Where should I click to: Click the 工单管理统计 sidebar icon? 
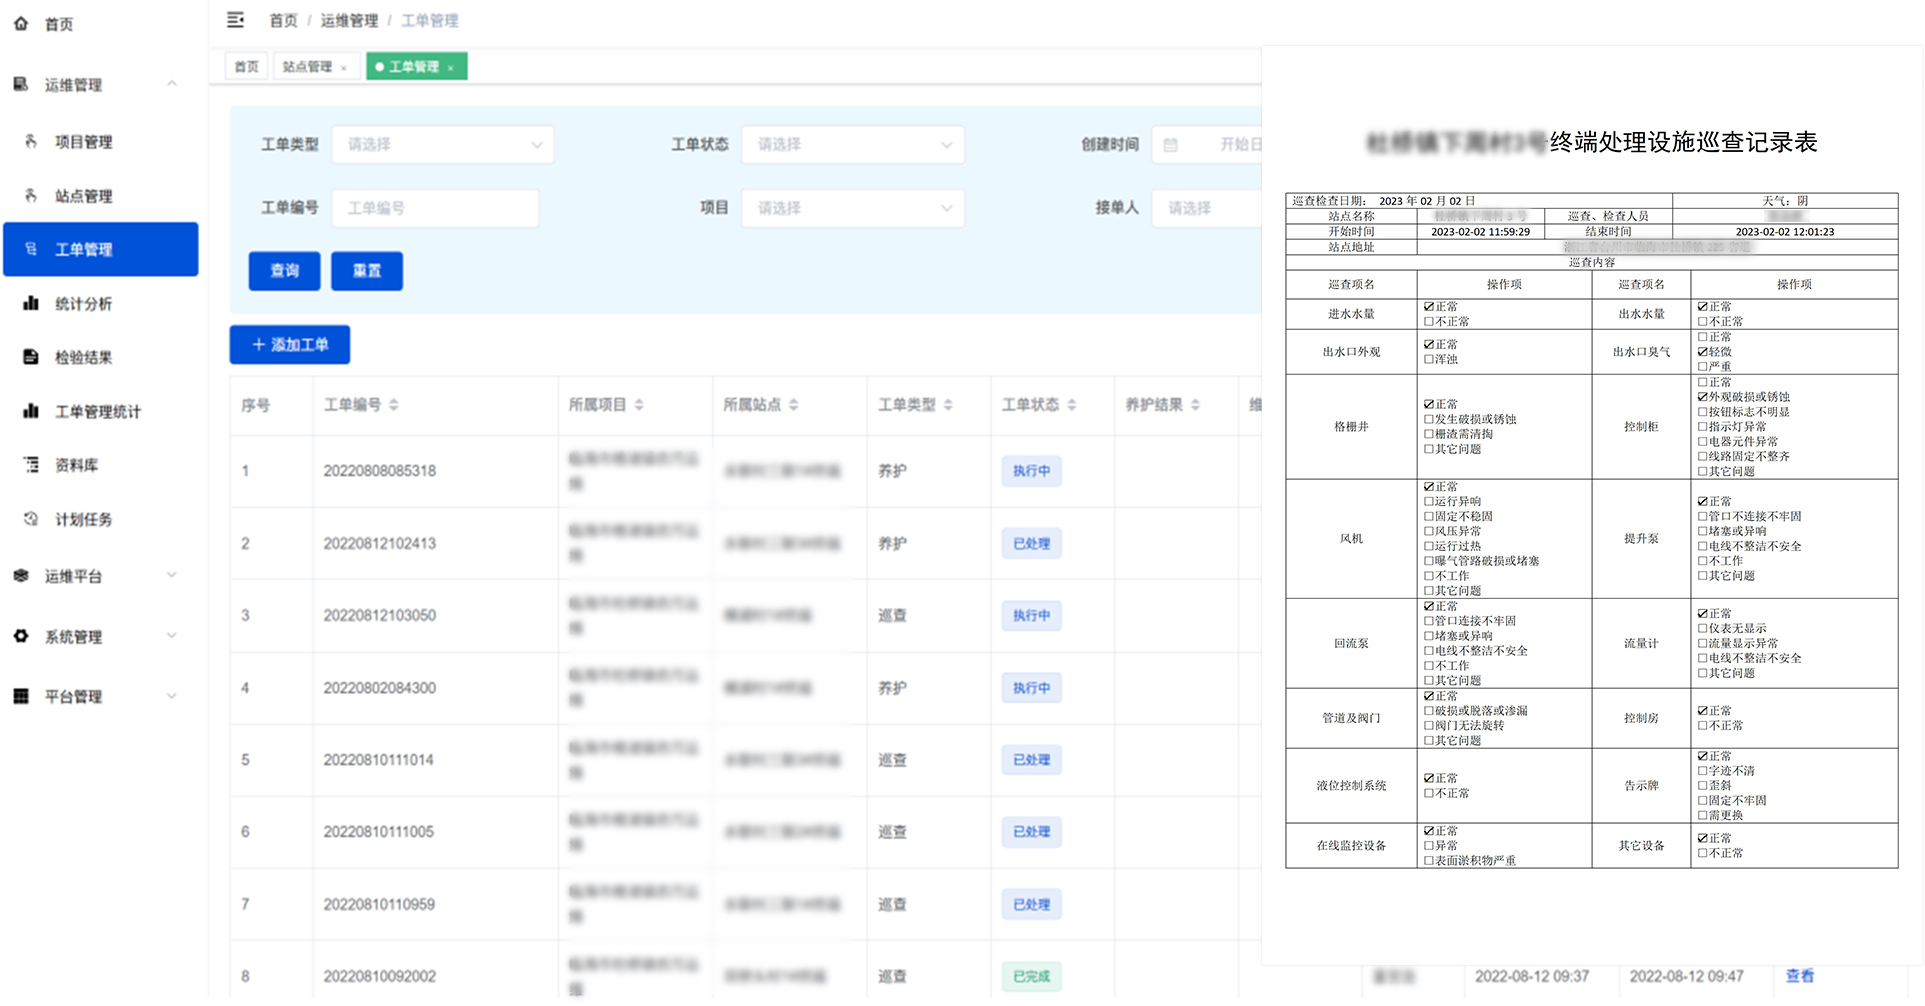point(30,410)
